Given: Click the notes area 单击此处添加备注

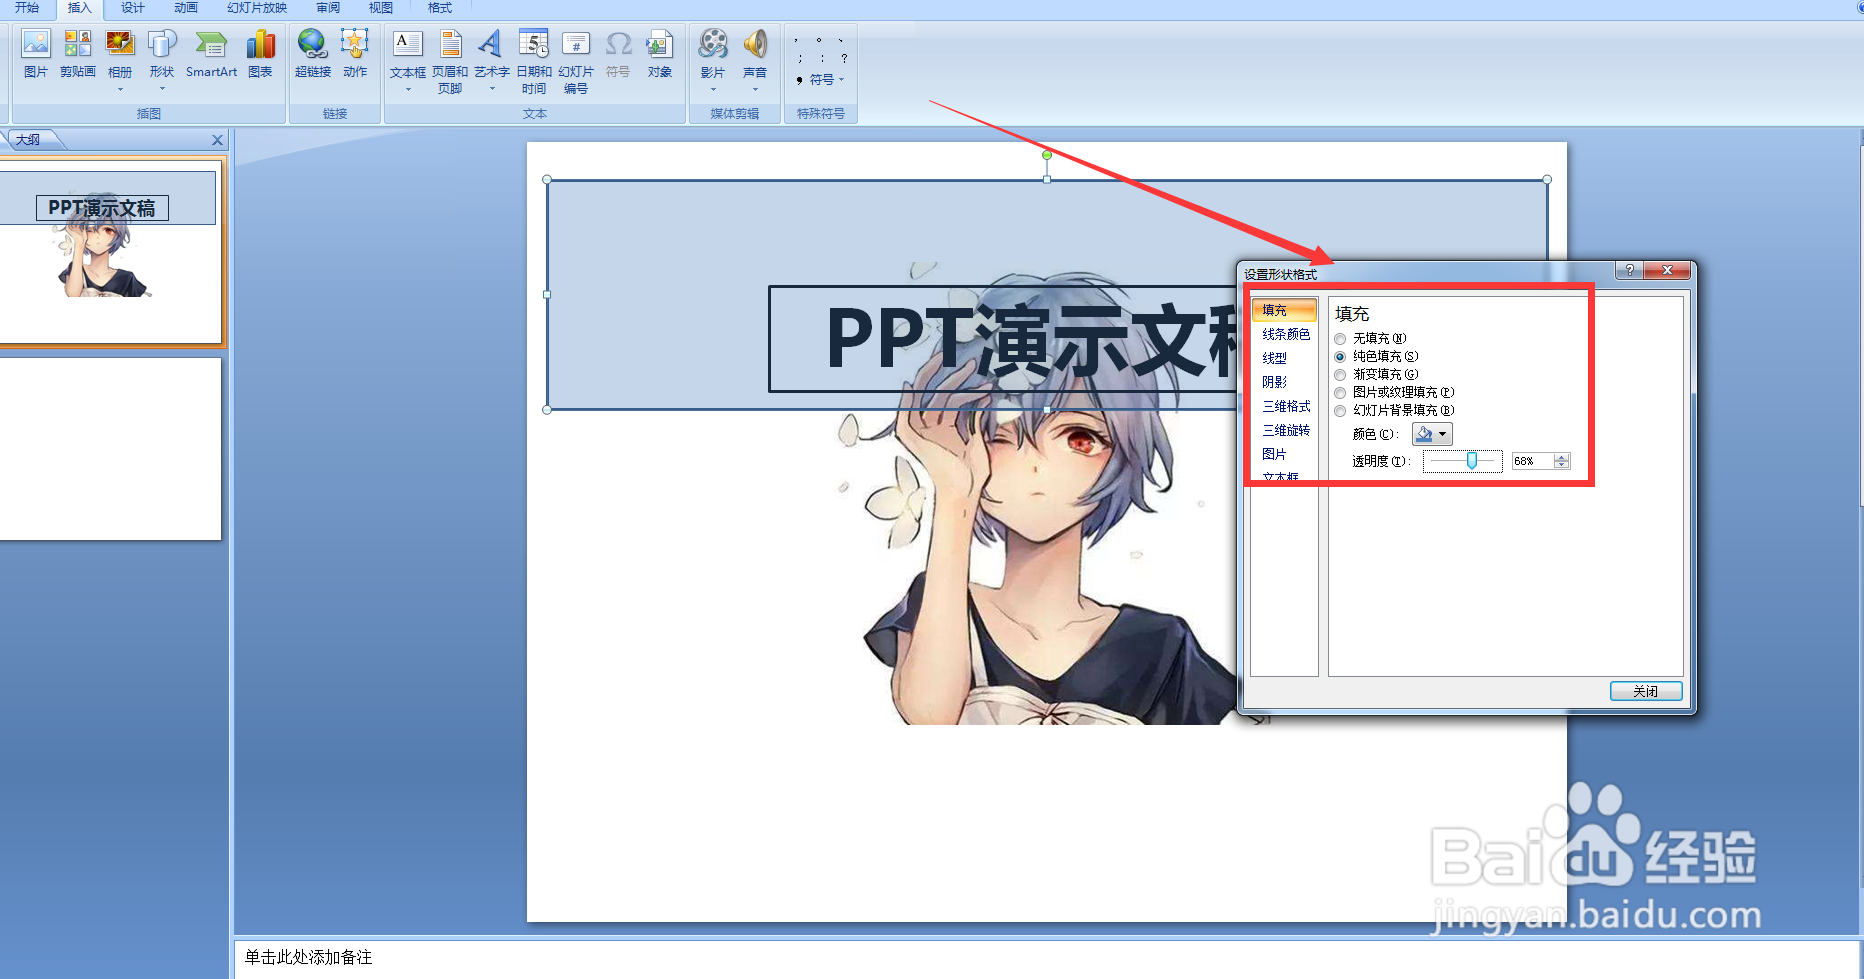Looking at the screenshot, I should [308, 958].
